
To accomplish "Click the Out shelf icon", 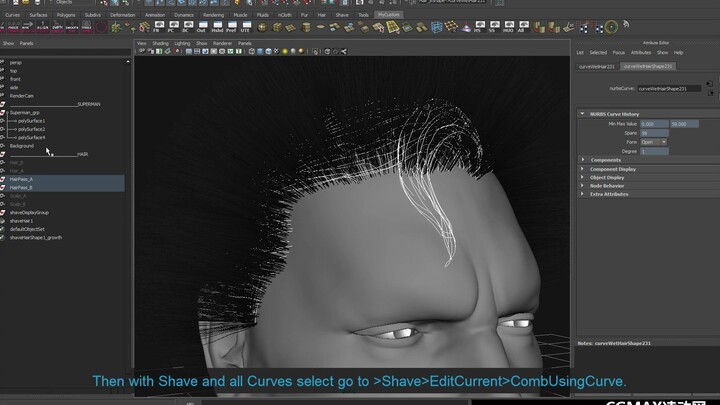I will [202, 27].
